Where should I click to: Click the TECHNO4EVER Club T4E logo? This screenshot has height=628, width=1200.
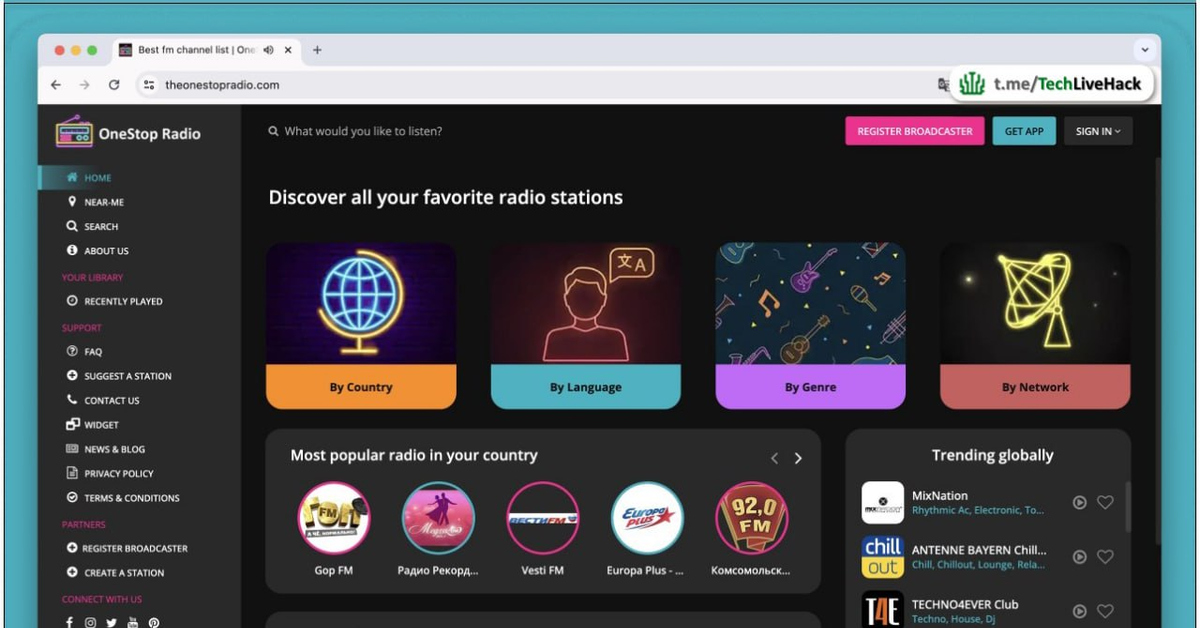point(883,610)
